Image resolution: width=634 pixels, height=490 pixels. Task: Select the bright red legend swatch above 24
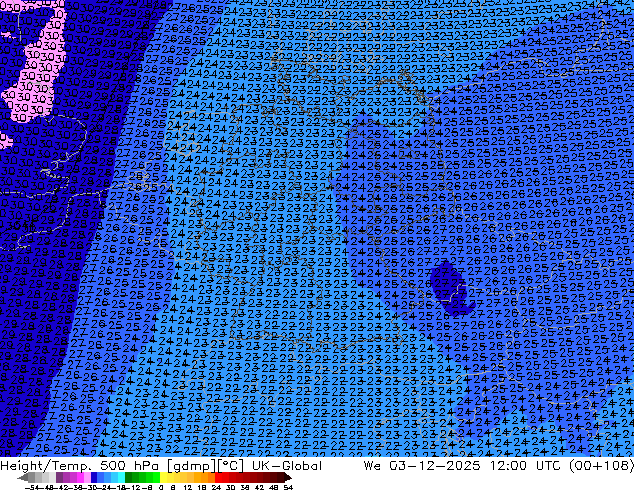click(218, 478)
